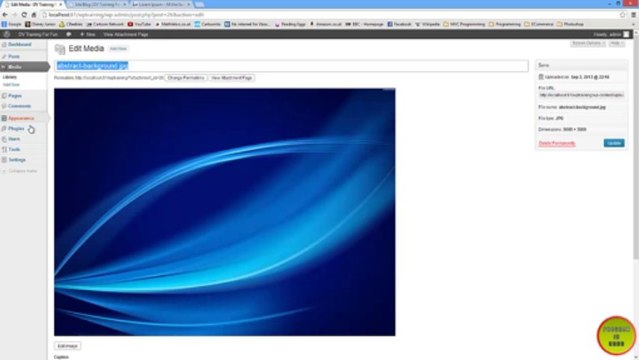Screen dimensions: 639x360
Task: Open the Photoshop bookmark folder
Action: [571, 24]
